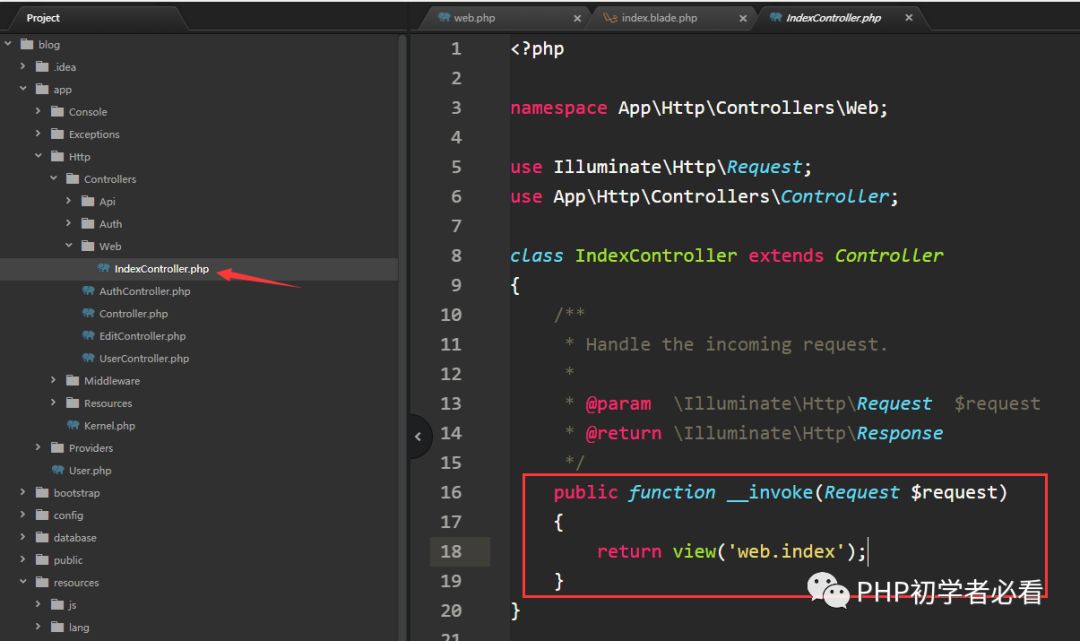The image size is (1080, 641).
Task: Collapse the Http folder chevron
Action: pos(38,156)
